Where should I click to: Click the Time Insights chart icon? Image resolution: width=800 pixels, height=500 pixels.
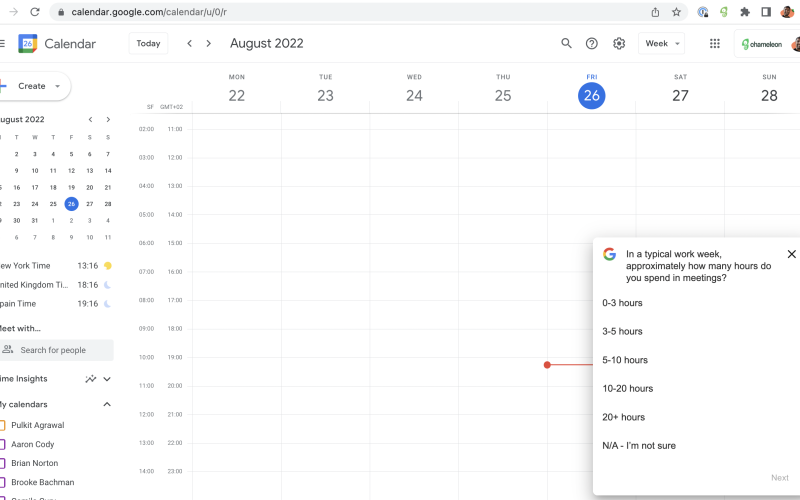(x=91, y=379)
